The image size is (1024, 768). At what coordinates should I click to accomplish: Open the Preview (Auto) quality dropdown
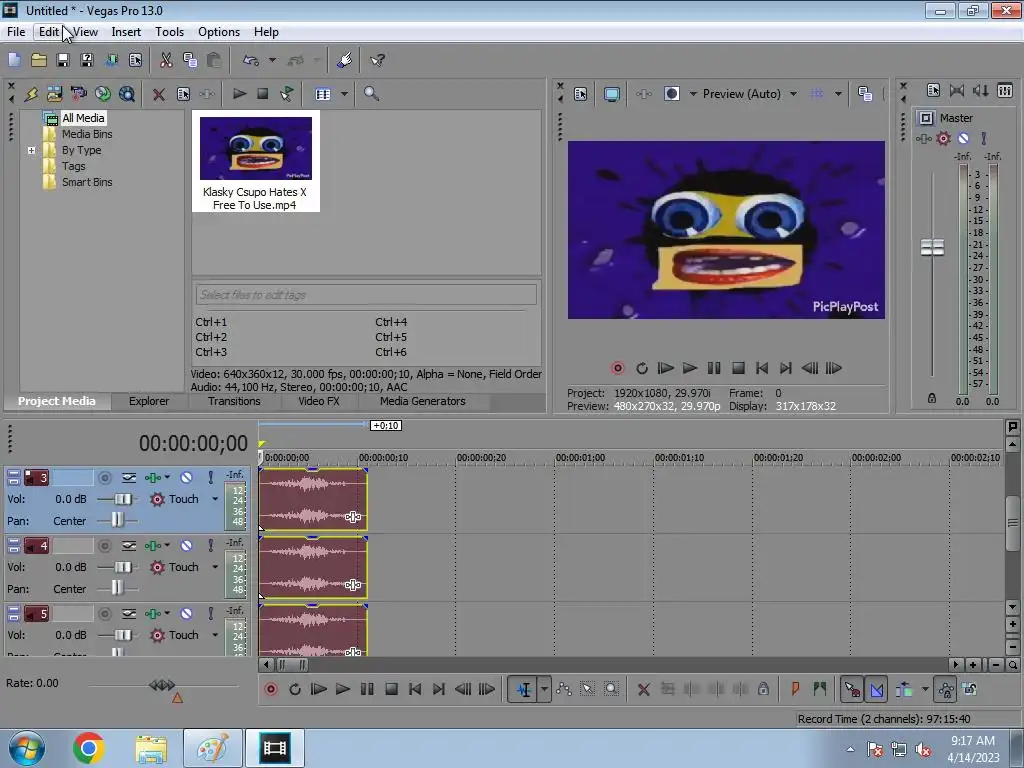(793, 94)
